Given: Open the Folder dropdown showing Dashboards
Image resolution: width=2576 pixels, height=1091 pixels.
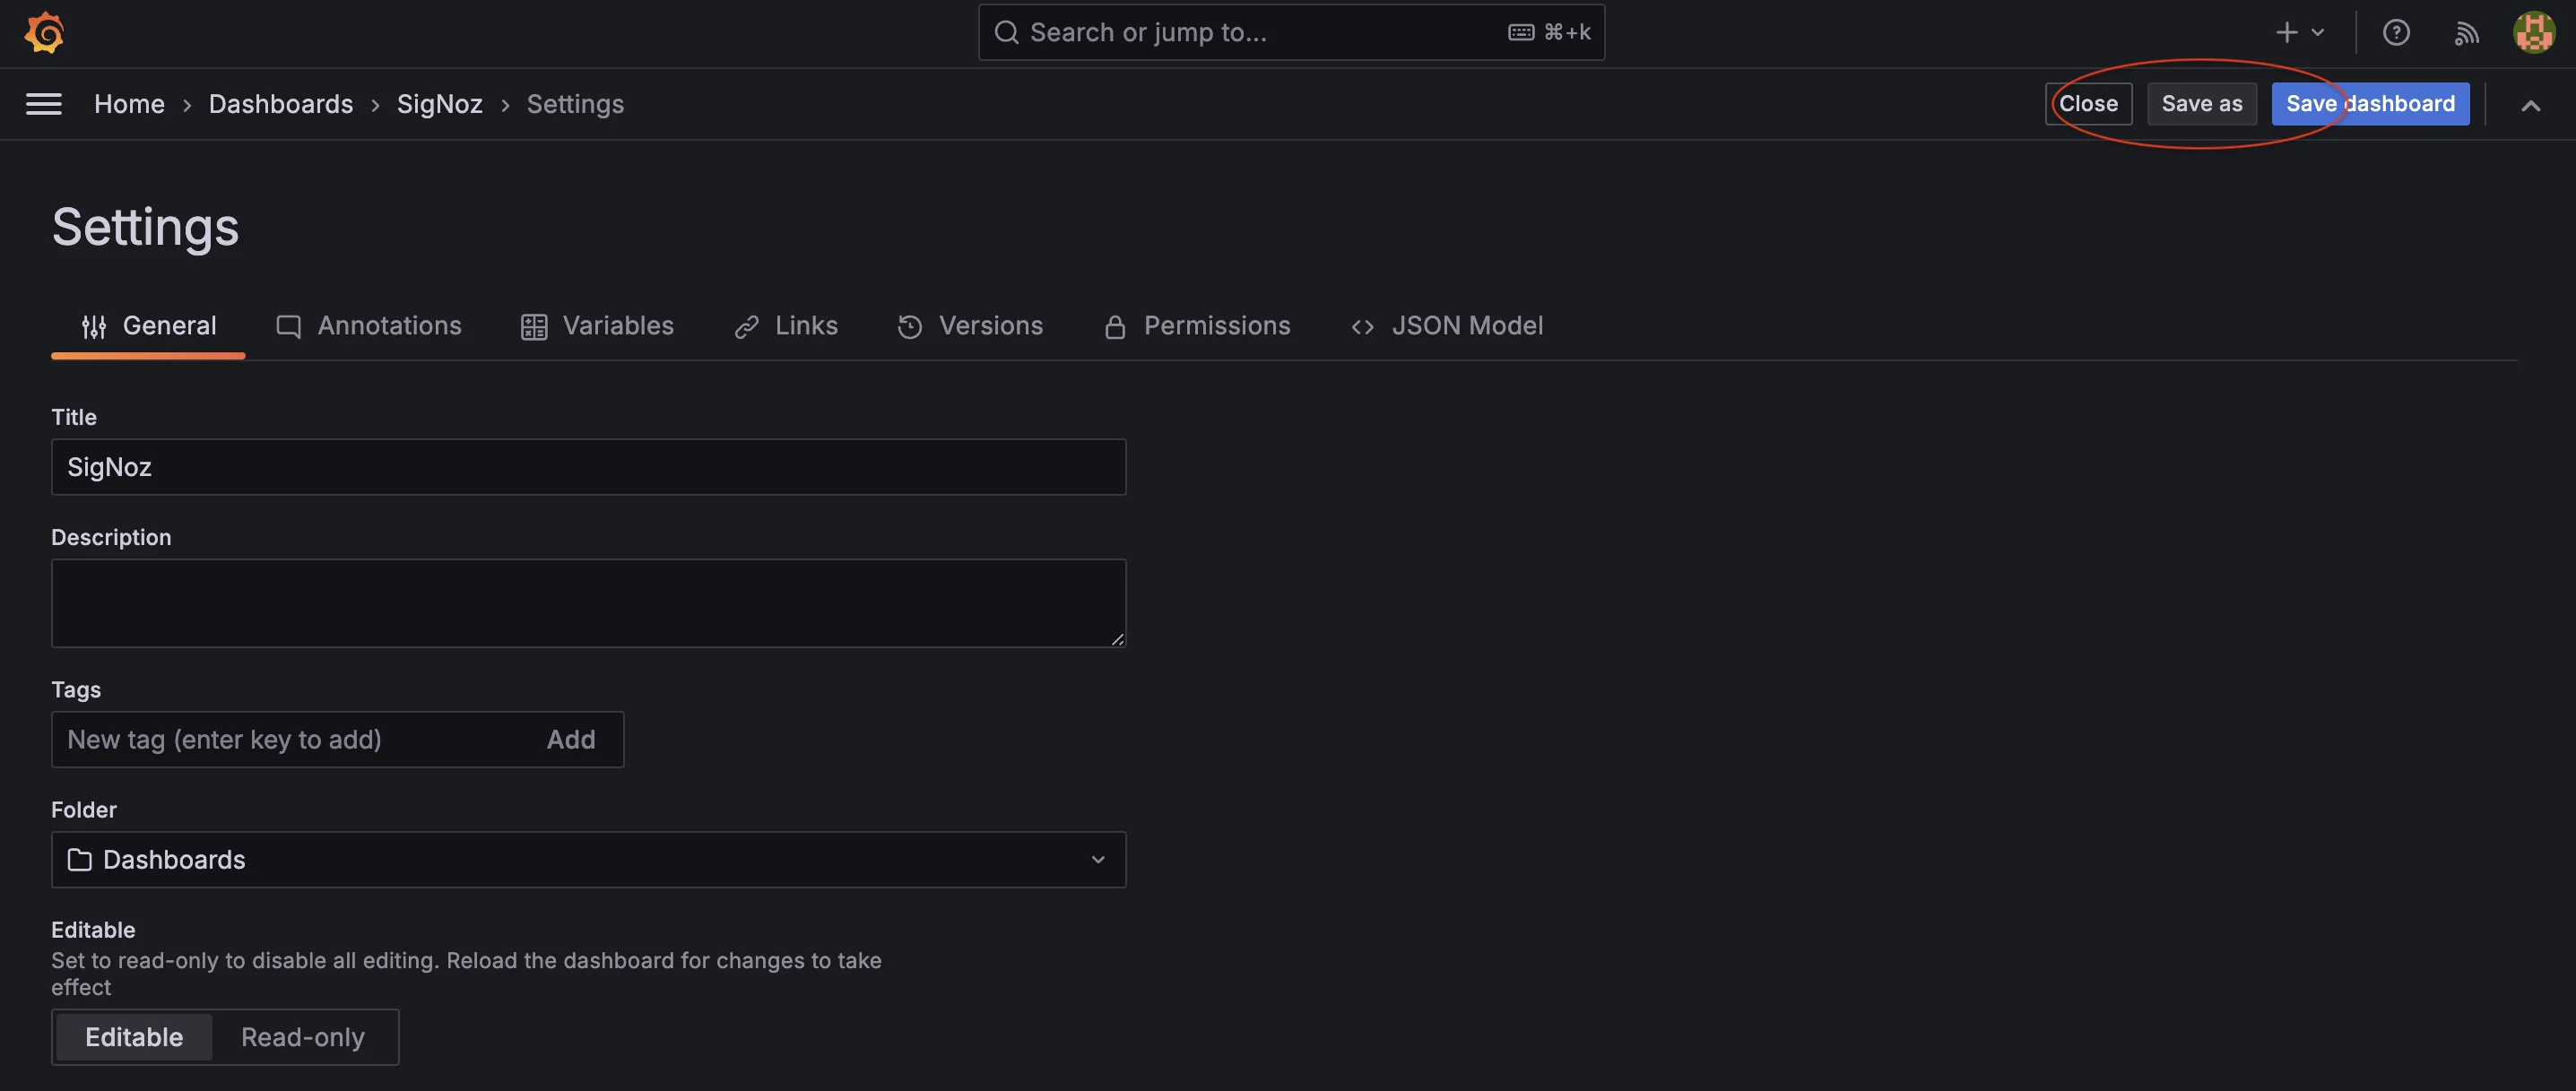Looking at the screenshot, I should point(588,860).
